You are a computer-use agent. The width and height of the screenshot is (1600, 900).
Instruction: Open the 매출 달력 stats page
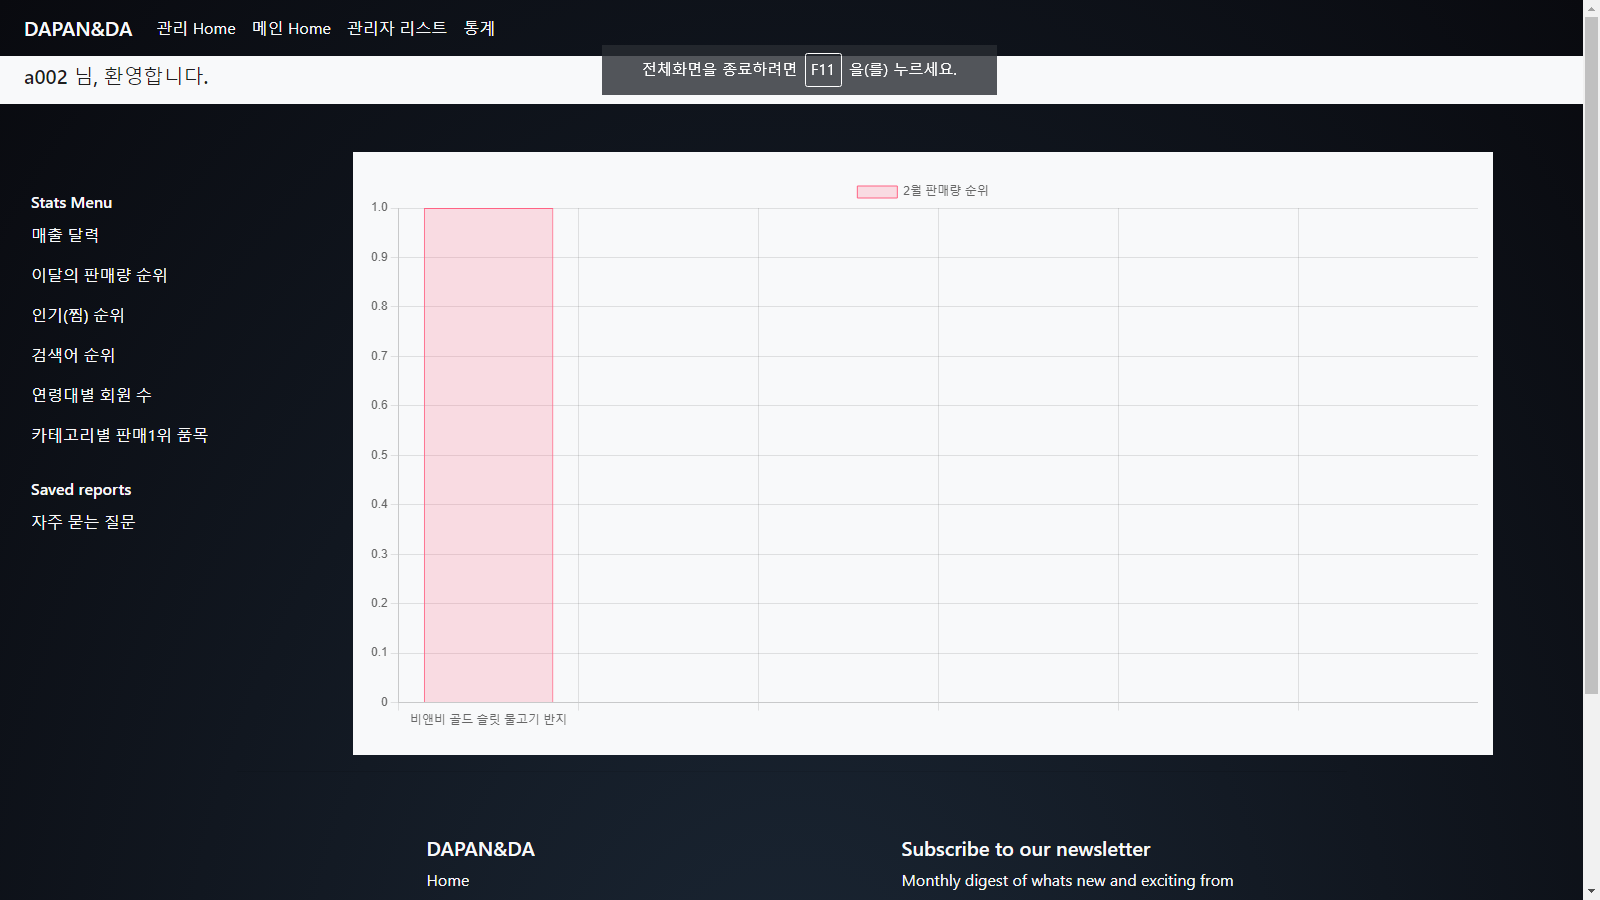click(x=64, y=235)
